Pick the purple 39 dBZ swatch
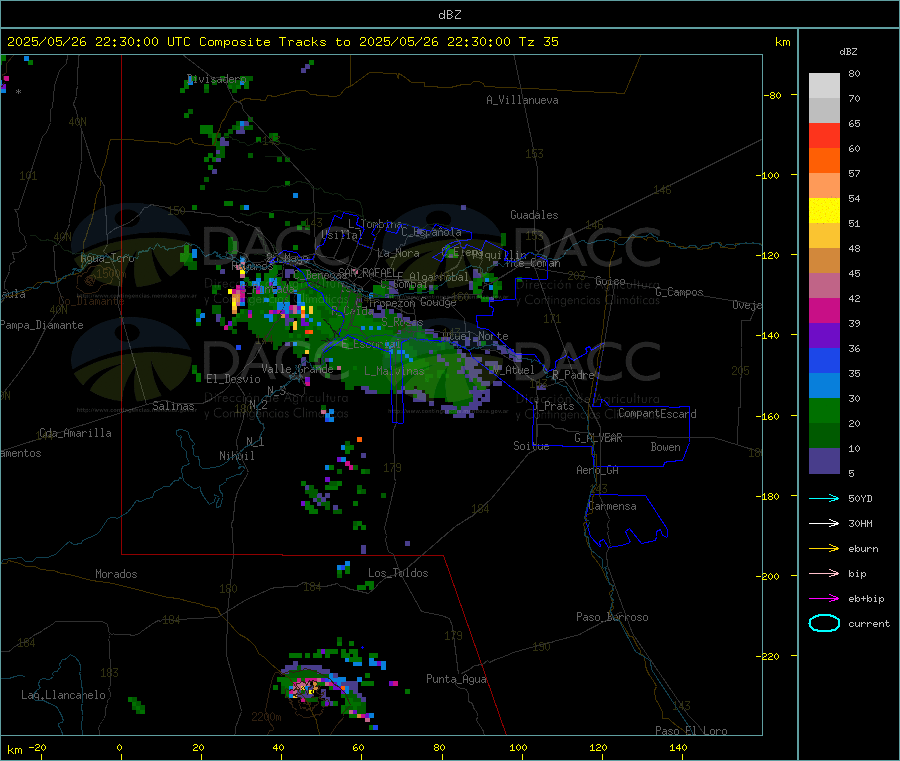 click(824, 336)
